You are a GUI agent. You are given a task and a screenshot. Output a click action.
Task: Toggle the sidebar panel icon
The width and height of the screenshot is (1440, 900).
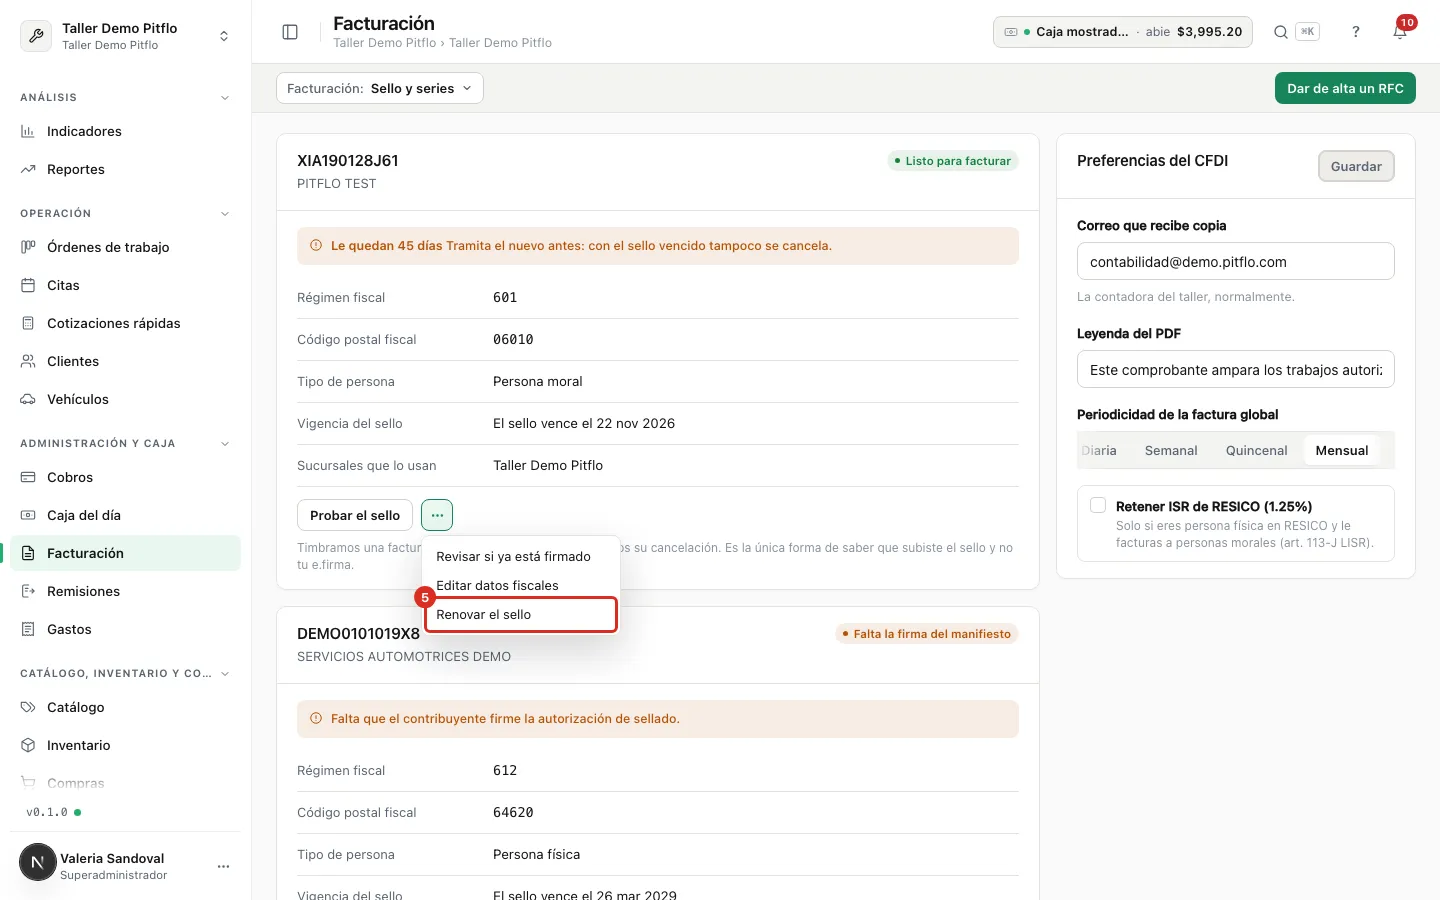tap(290, 32)
